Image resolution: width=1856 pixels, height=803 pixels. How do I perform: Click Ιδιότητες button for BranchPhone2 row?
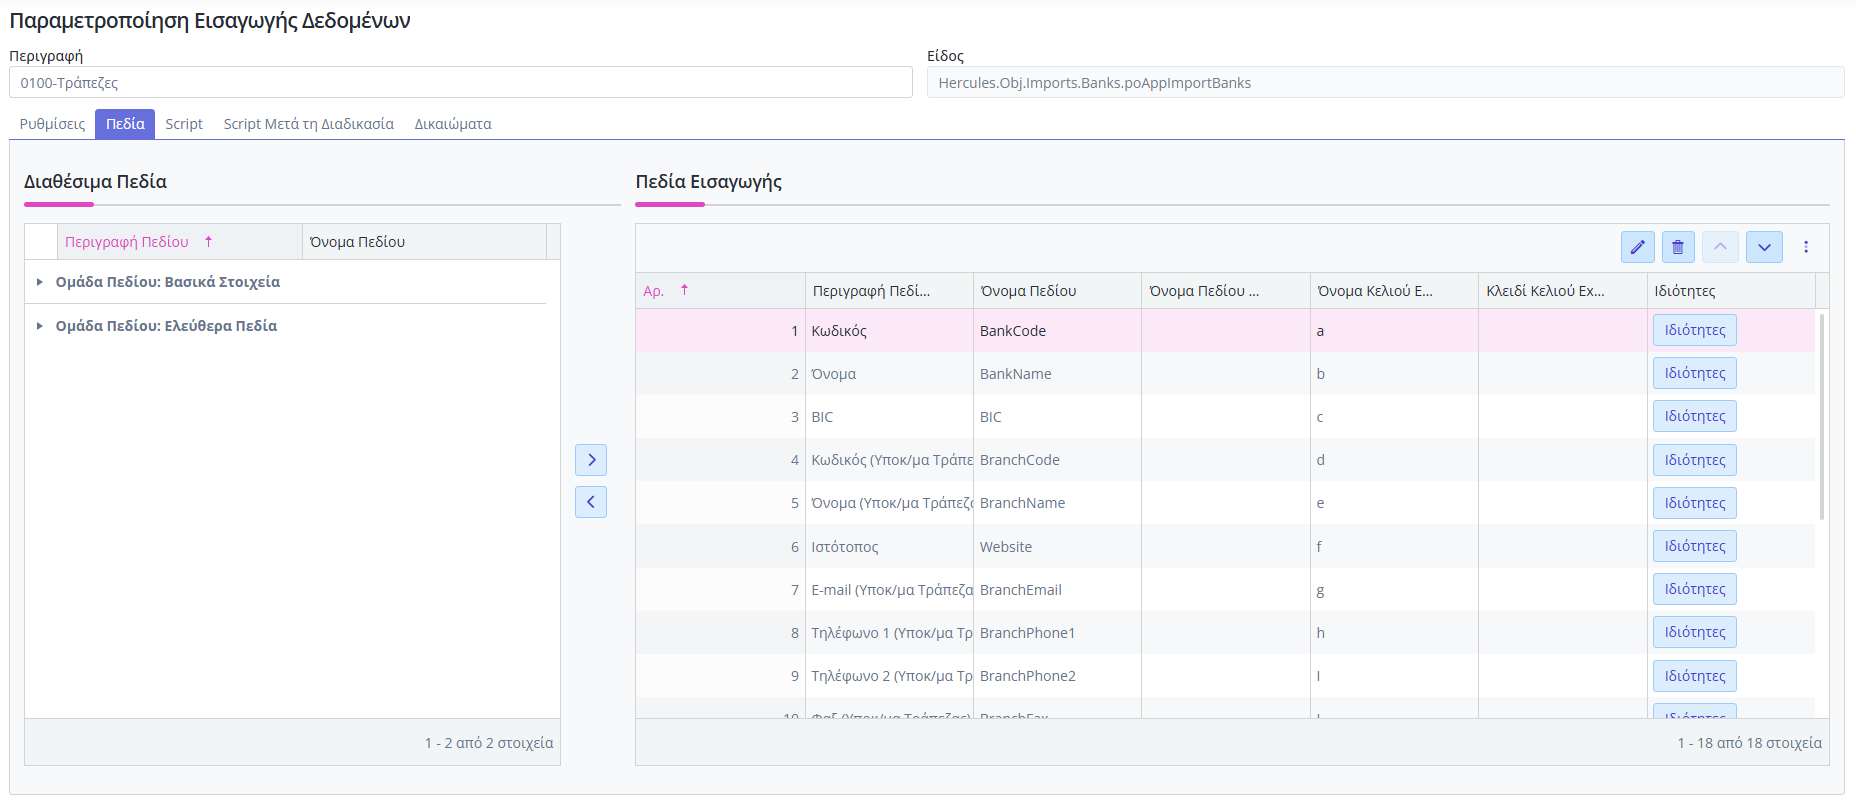coord(1695,676)
